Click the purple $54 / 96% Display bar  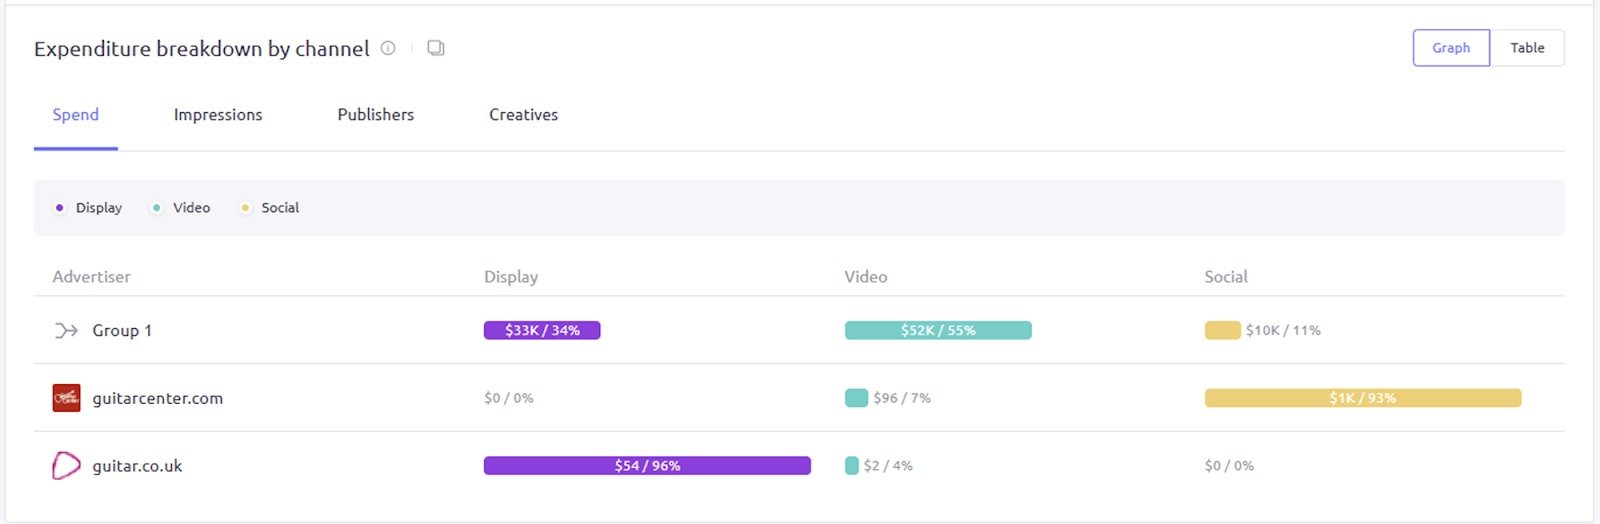647,466
